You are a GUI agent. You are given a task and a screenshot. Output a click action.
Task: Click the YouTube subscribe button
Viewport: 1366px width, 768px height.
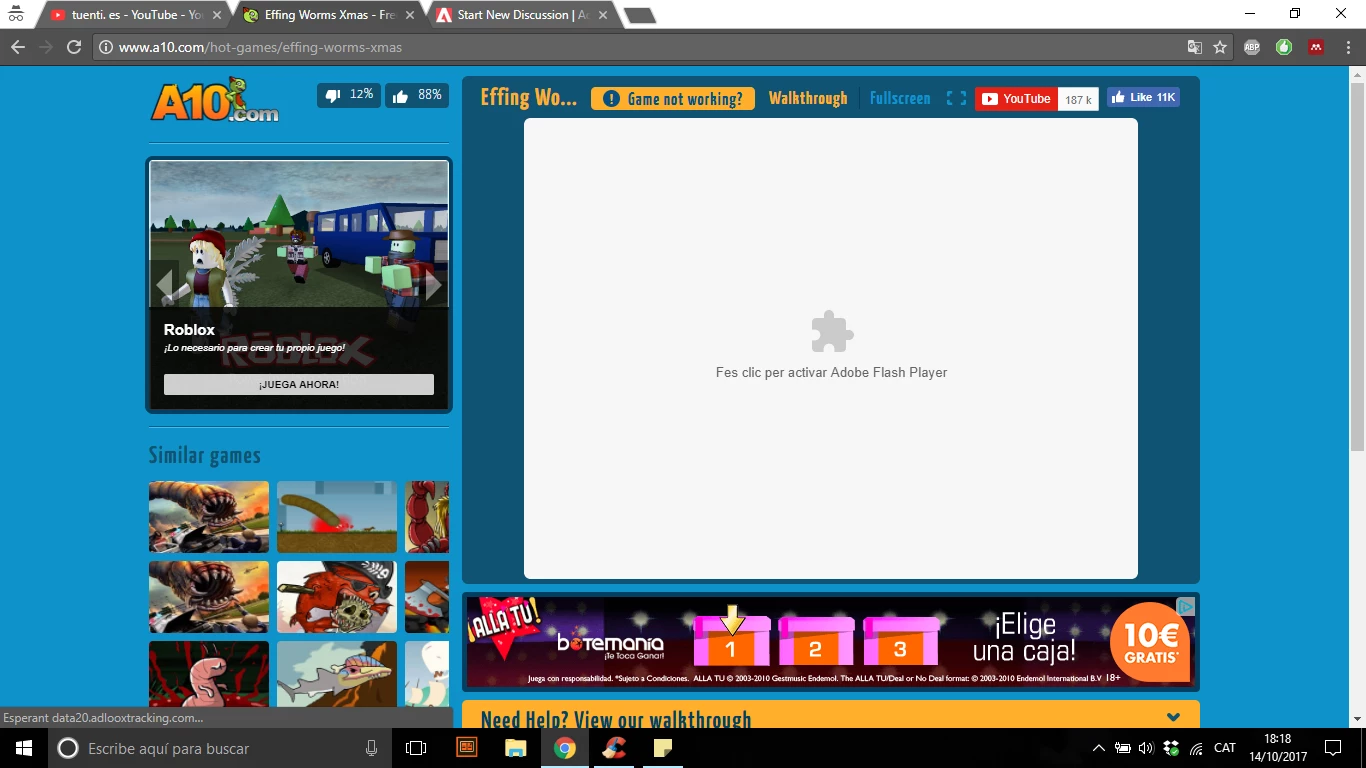[x=1016, y=98]
